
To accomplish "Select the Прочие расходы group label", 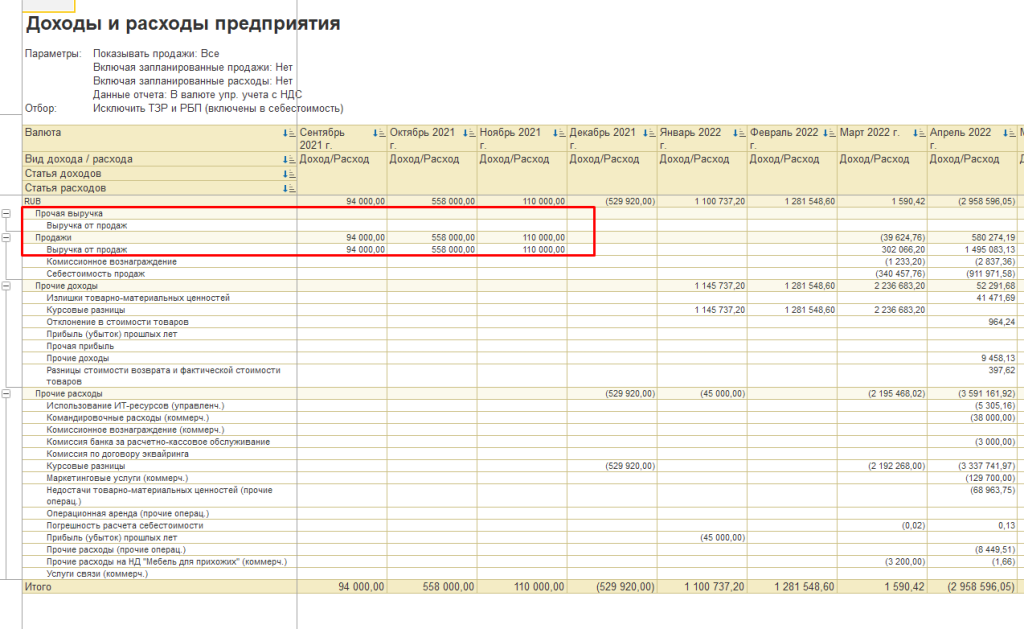I will click(x=69, y=394).
